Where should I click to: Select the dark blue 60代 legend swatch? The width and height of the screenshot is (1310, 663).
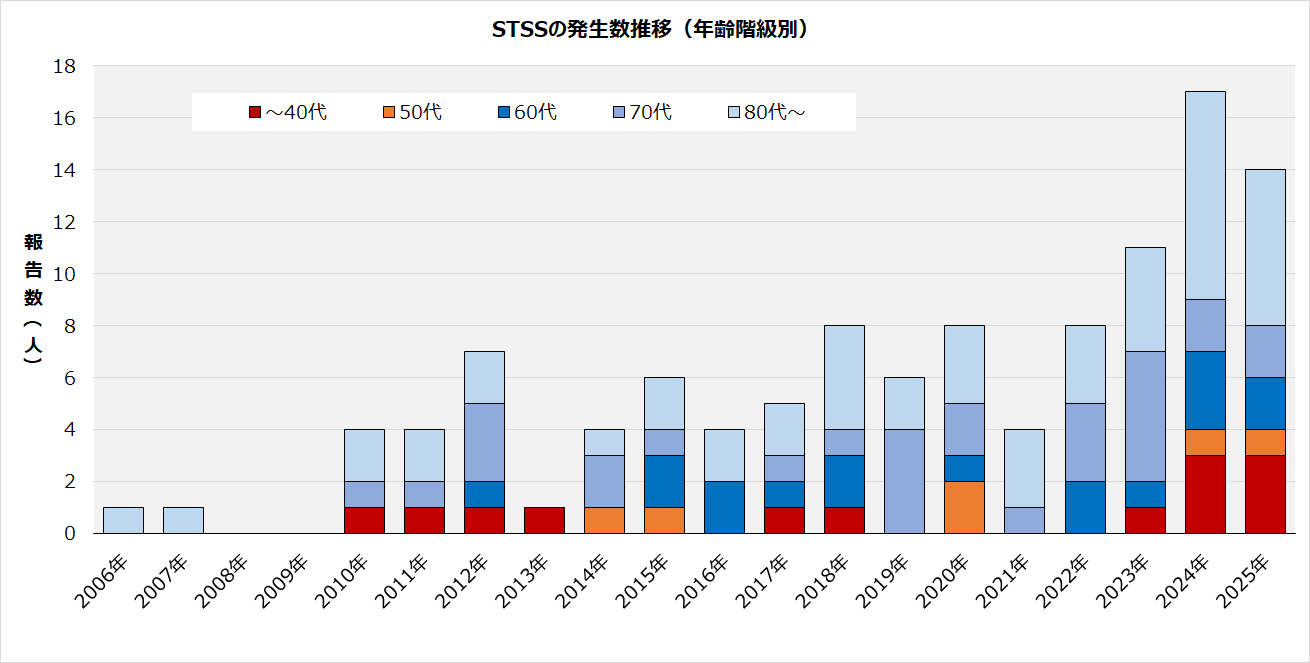[x=502, y=113]
